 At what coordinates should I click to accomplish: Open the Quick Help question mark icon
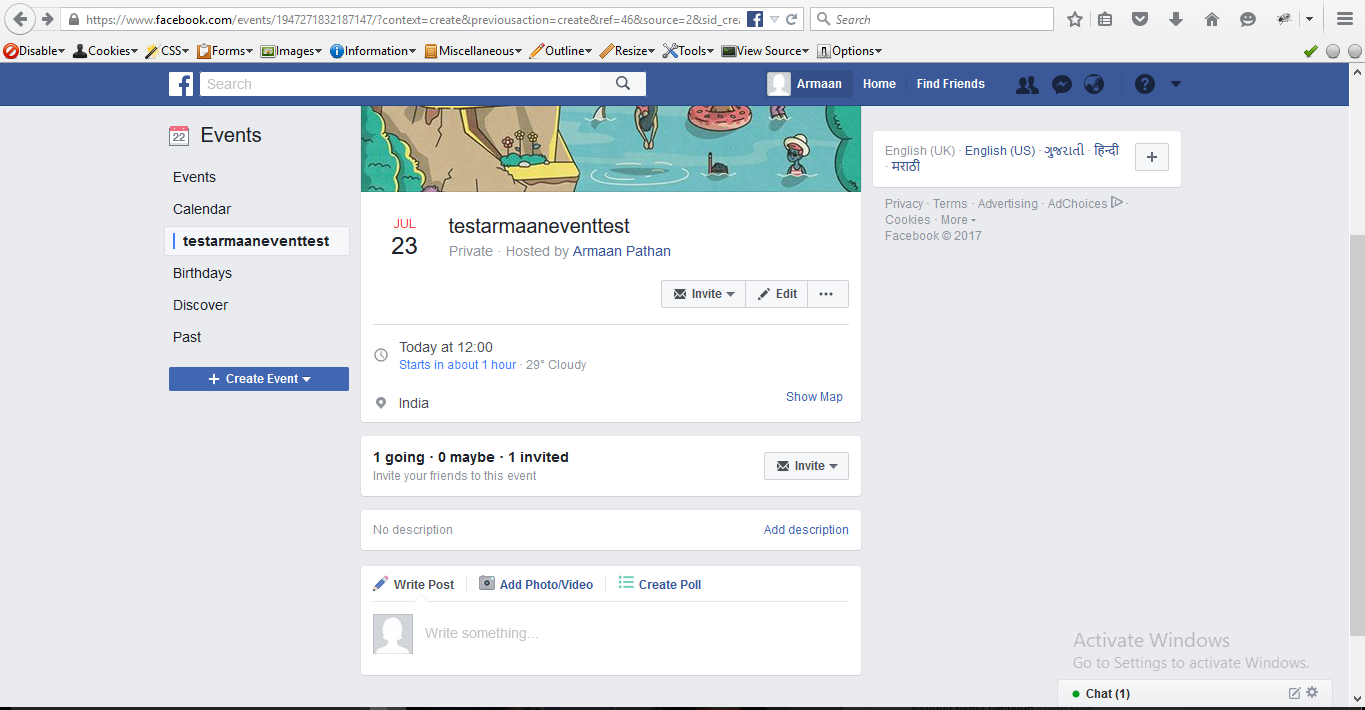[1145, 85]
